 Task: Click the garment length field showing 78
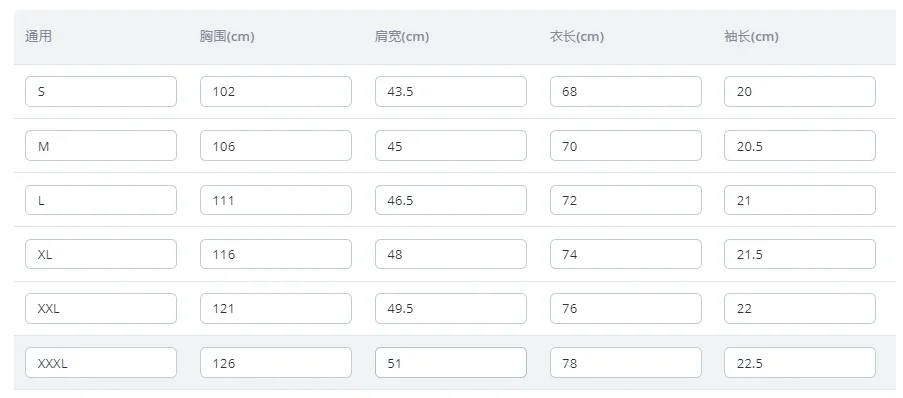tap(625, 362)
